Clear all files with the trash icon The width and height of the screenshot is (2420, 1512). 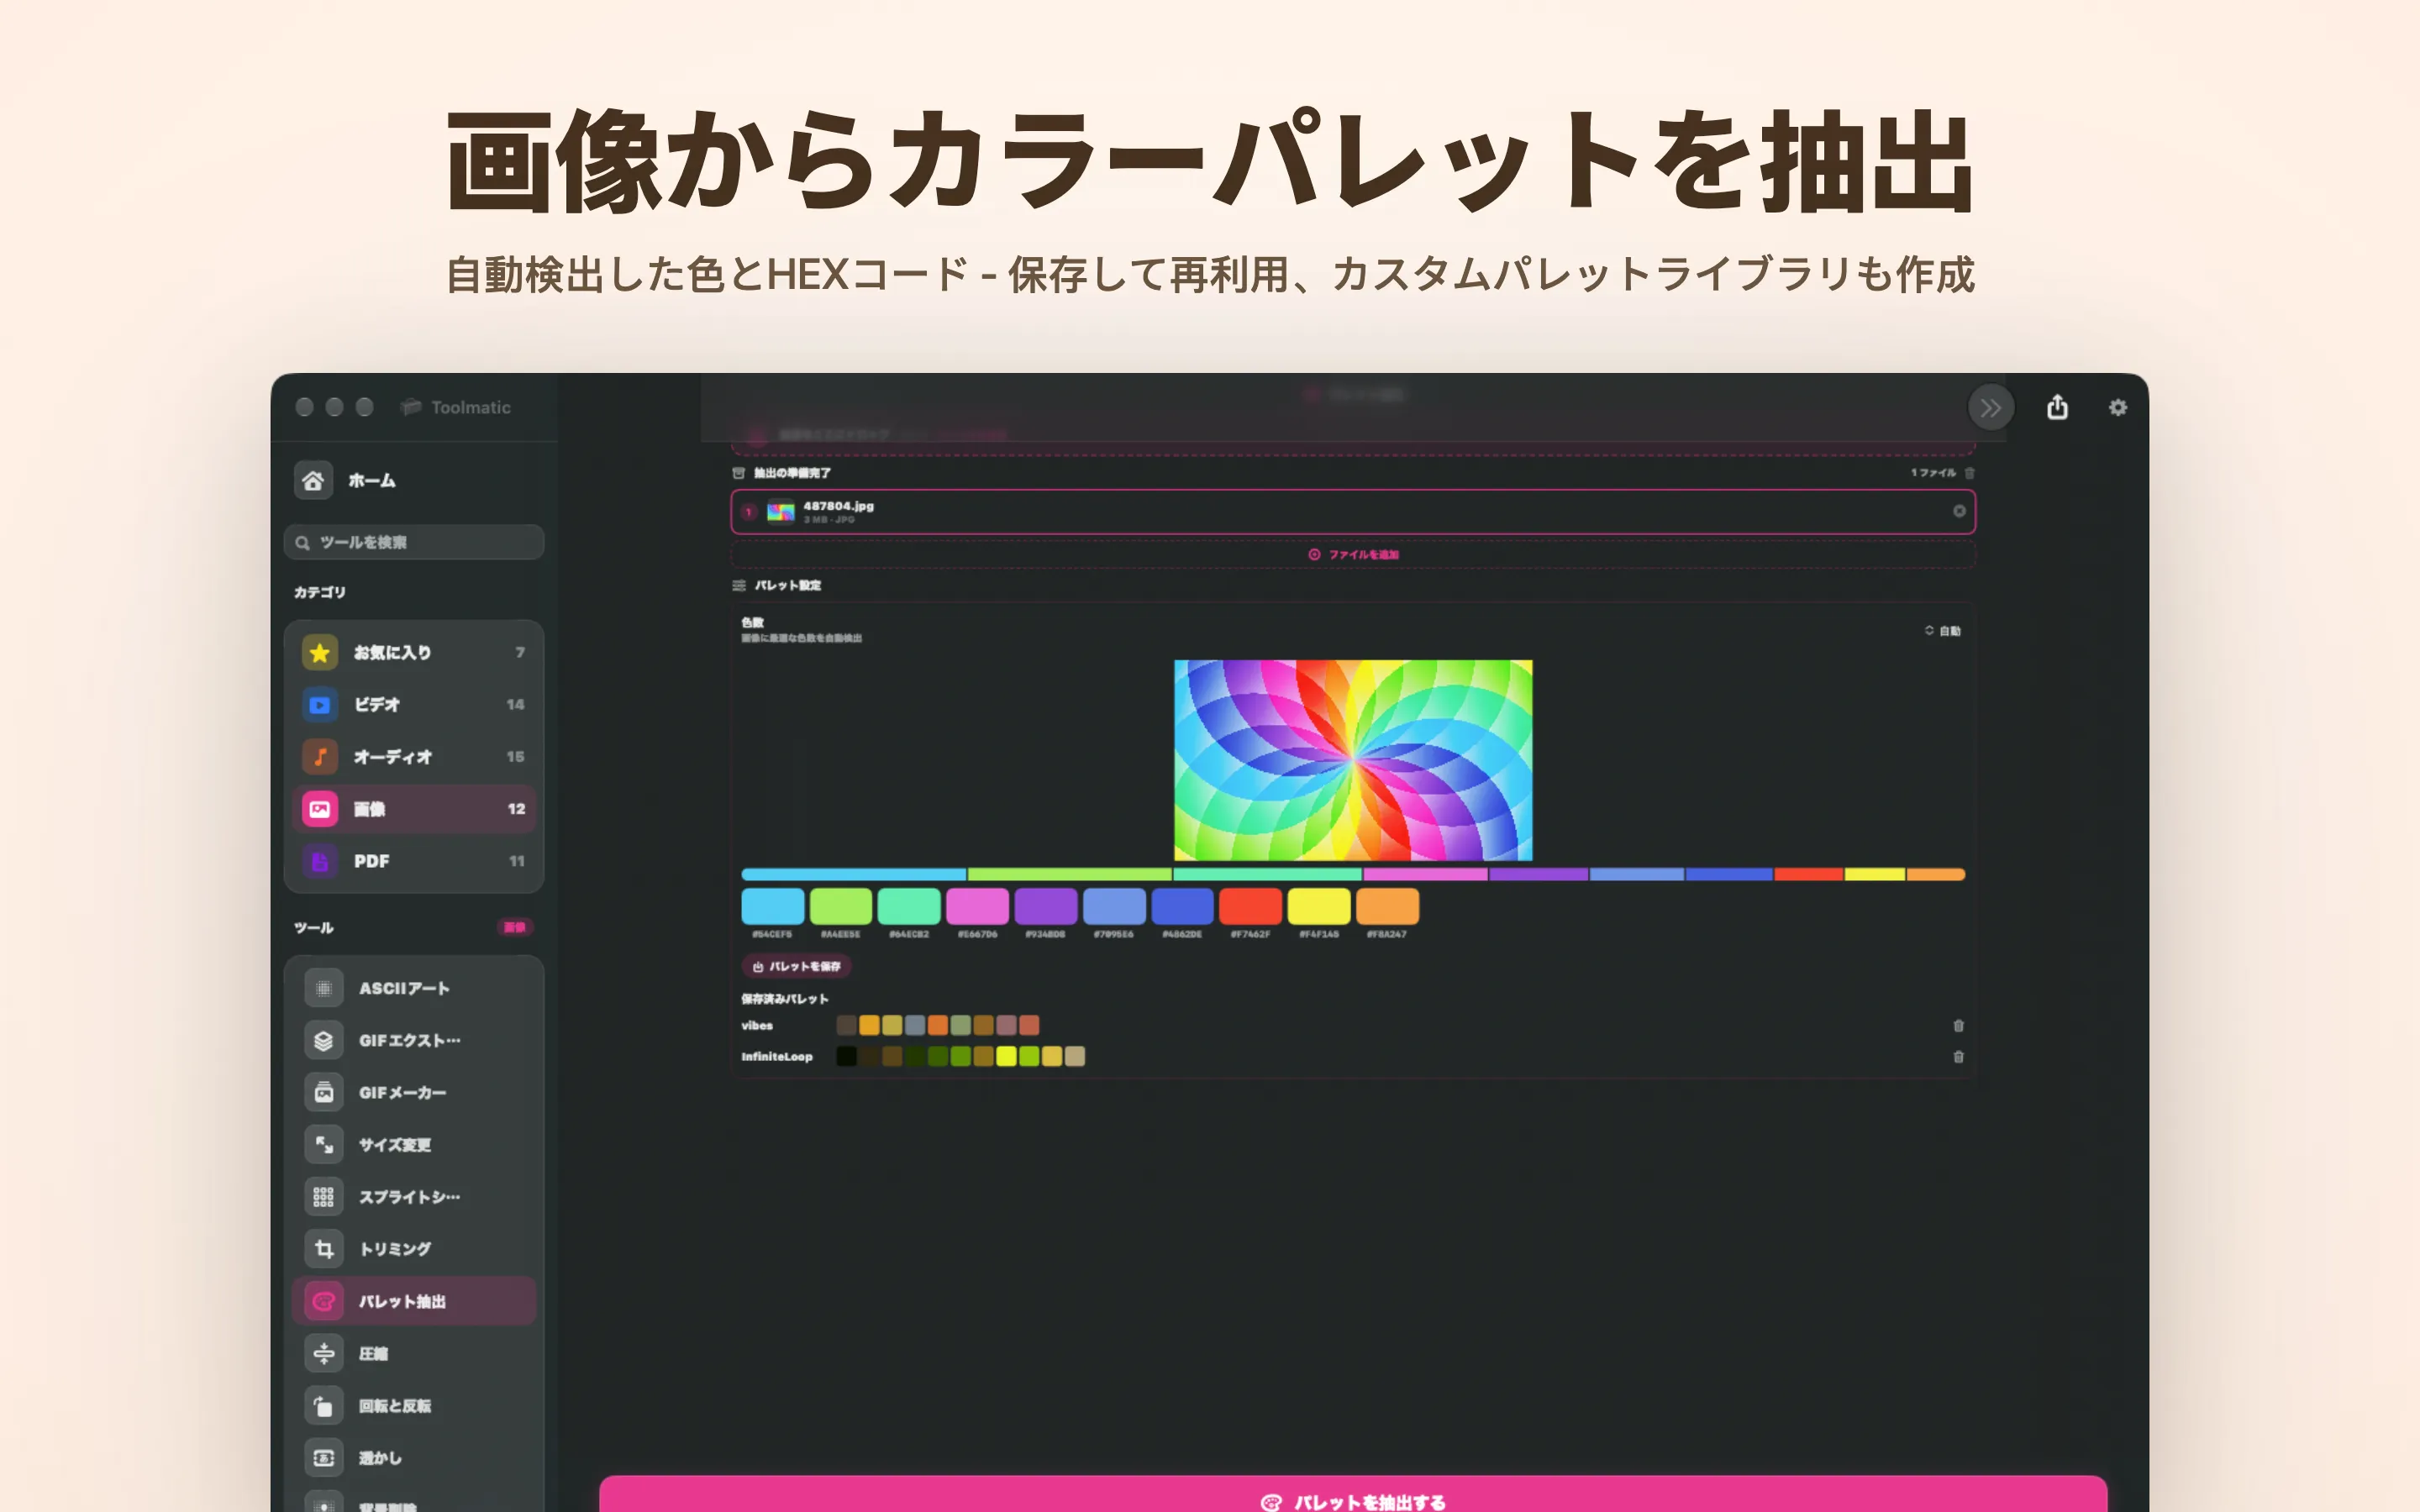(x=1969, y=472)
